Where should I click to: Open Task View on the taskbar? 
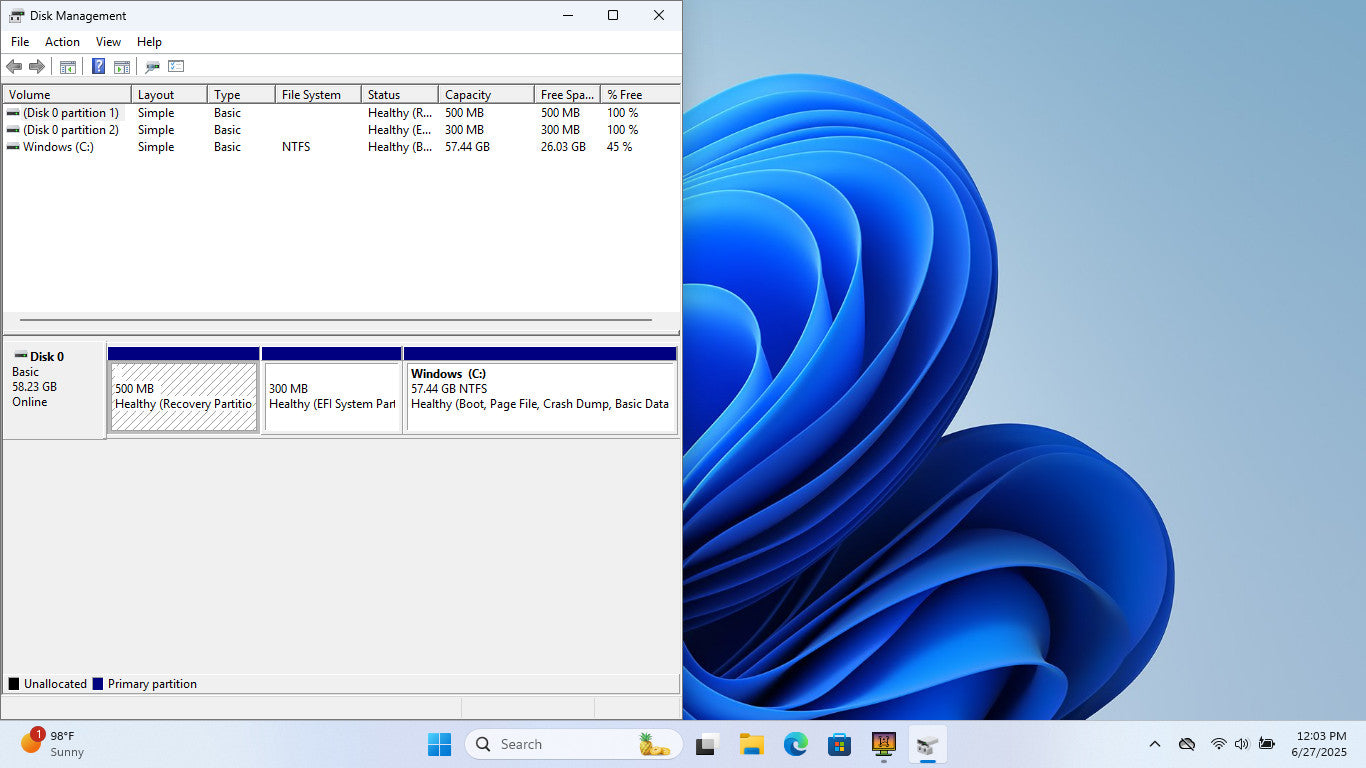coord(708,744)
